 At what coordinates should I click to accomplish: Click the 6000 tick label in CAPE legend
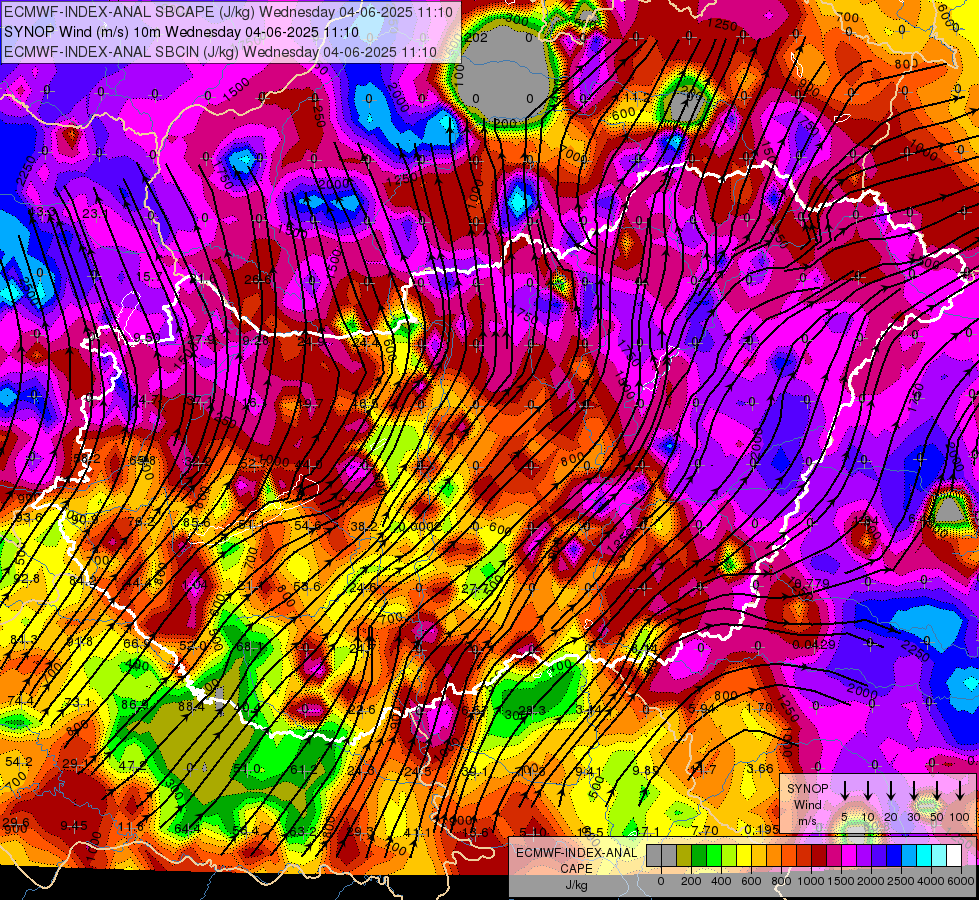point(962,881)
